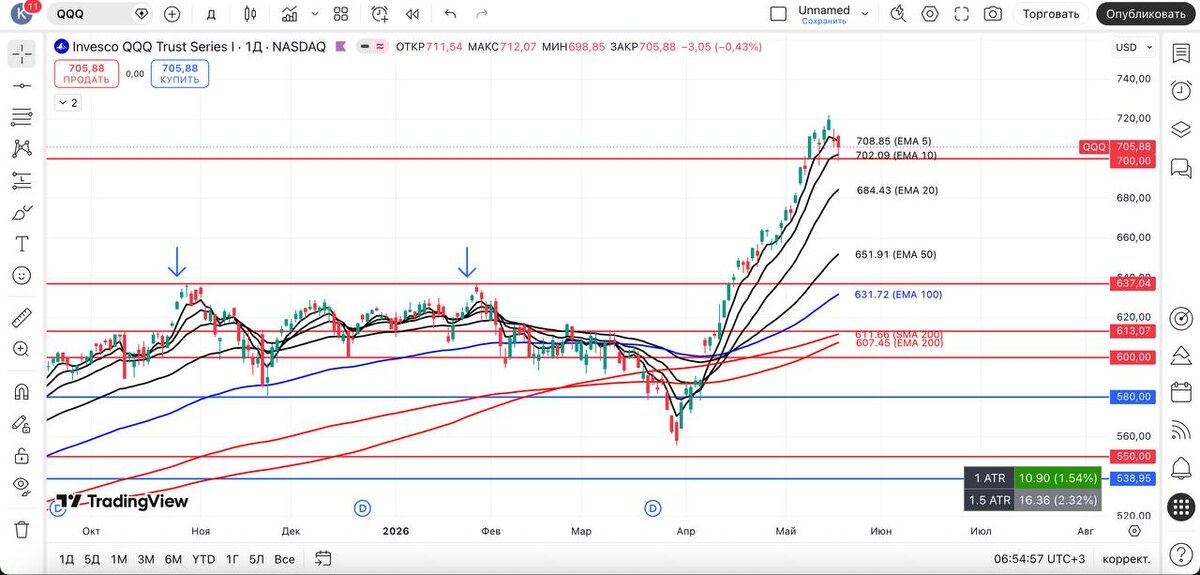Add symbol to compare with plus icon
Screen dimensions: 1200x575
(172, 14)
